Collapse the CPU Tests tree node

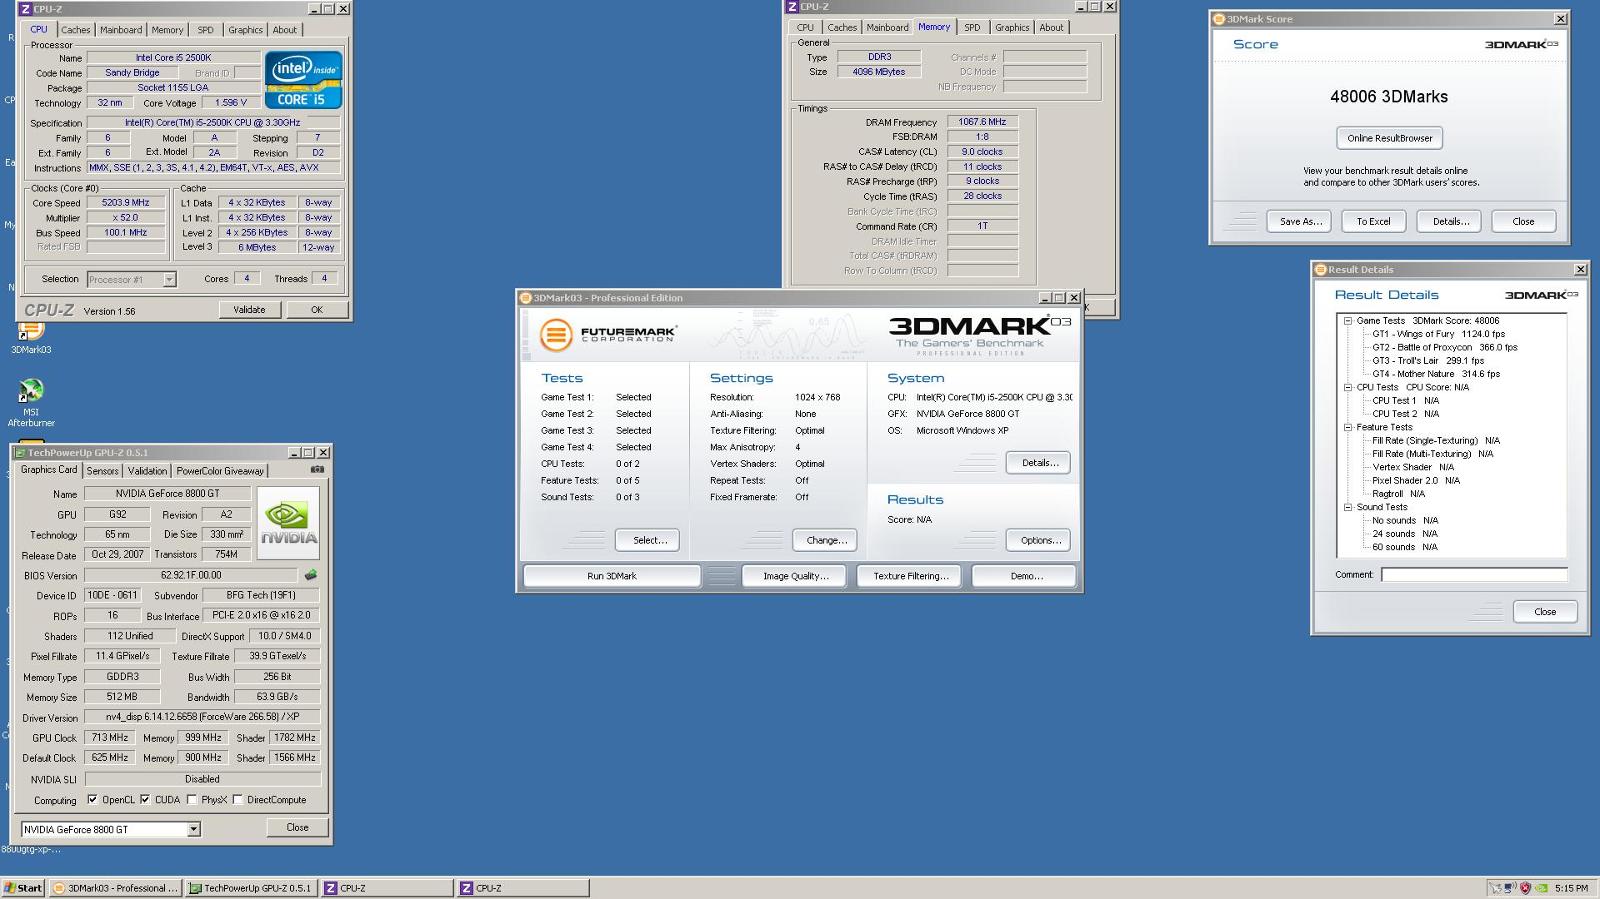click(x=1347, y=387)
